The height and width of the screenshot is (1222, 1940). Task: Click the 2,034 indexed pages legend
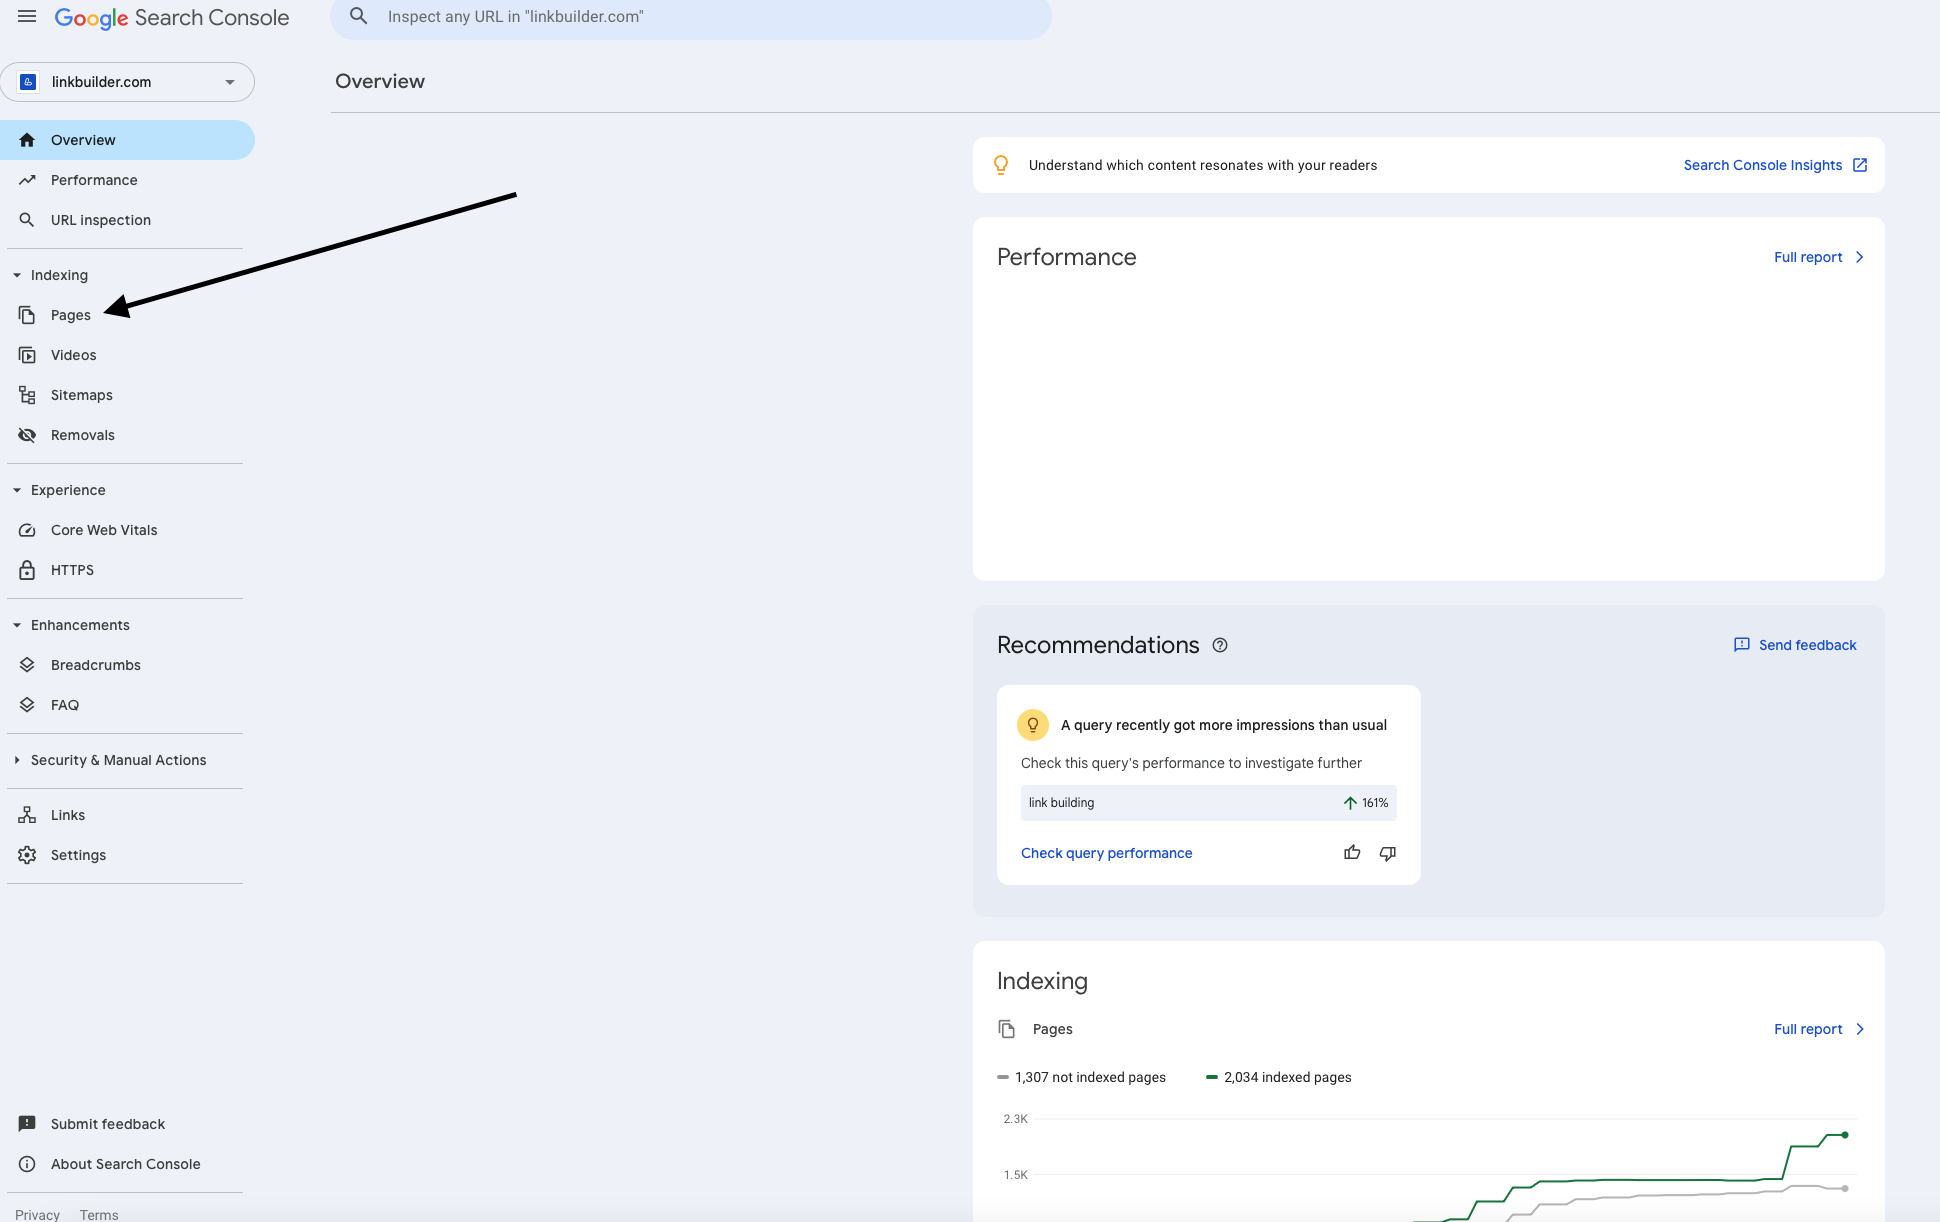1279,1077
